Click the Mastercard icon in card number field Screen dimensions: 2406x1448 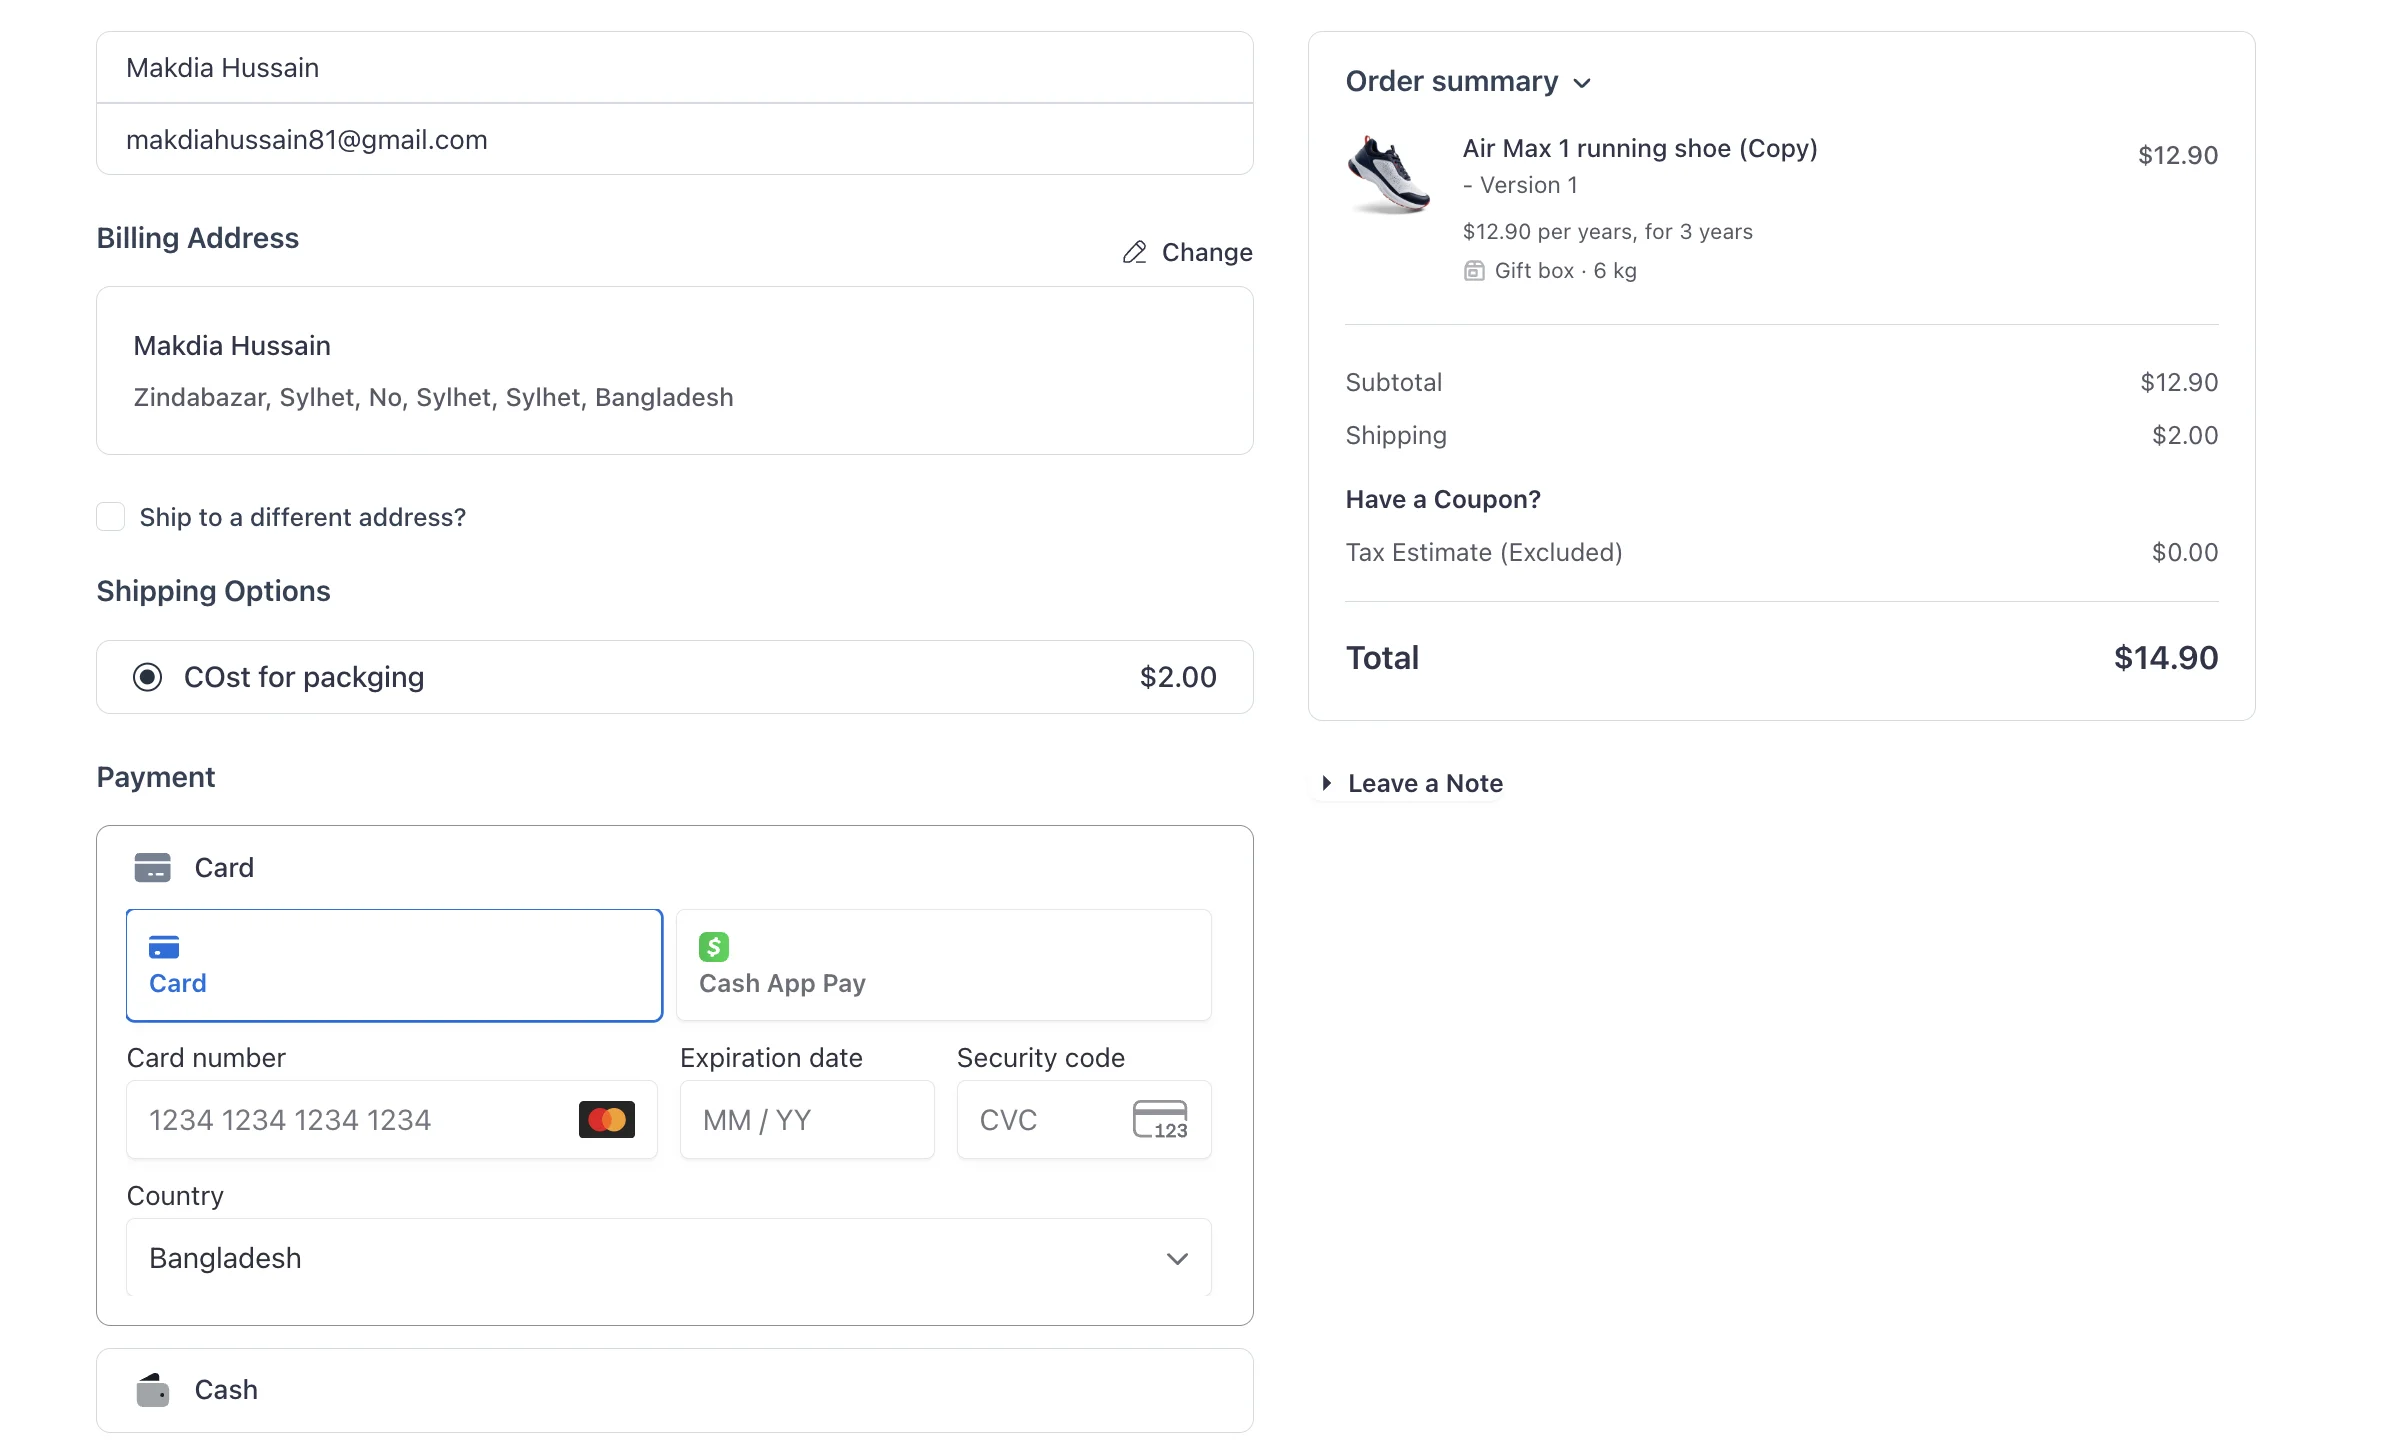point(606,1120)
